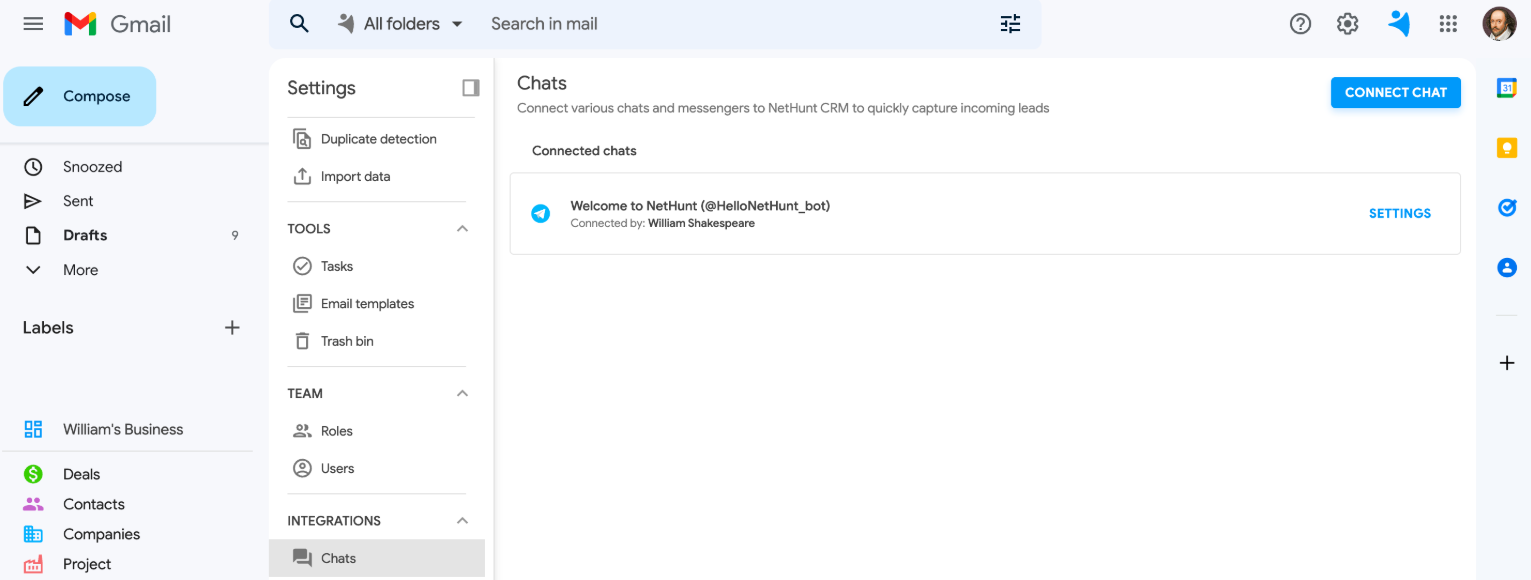Click the Snoozed clock icon

pyautogui.click(x=33, y=167)
